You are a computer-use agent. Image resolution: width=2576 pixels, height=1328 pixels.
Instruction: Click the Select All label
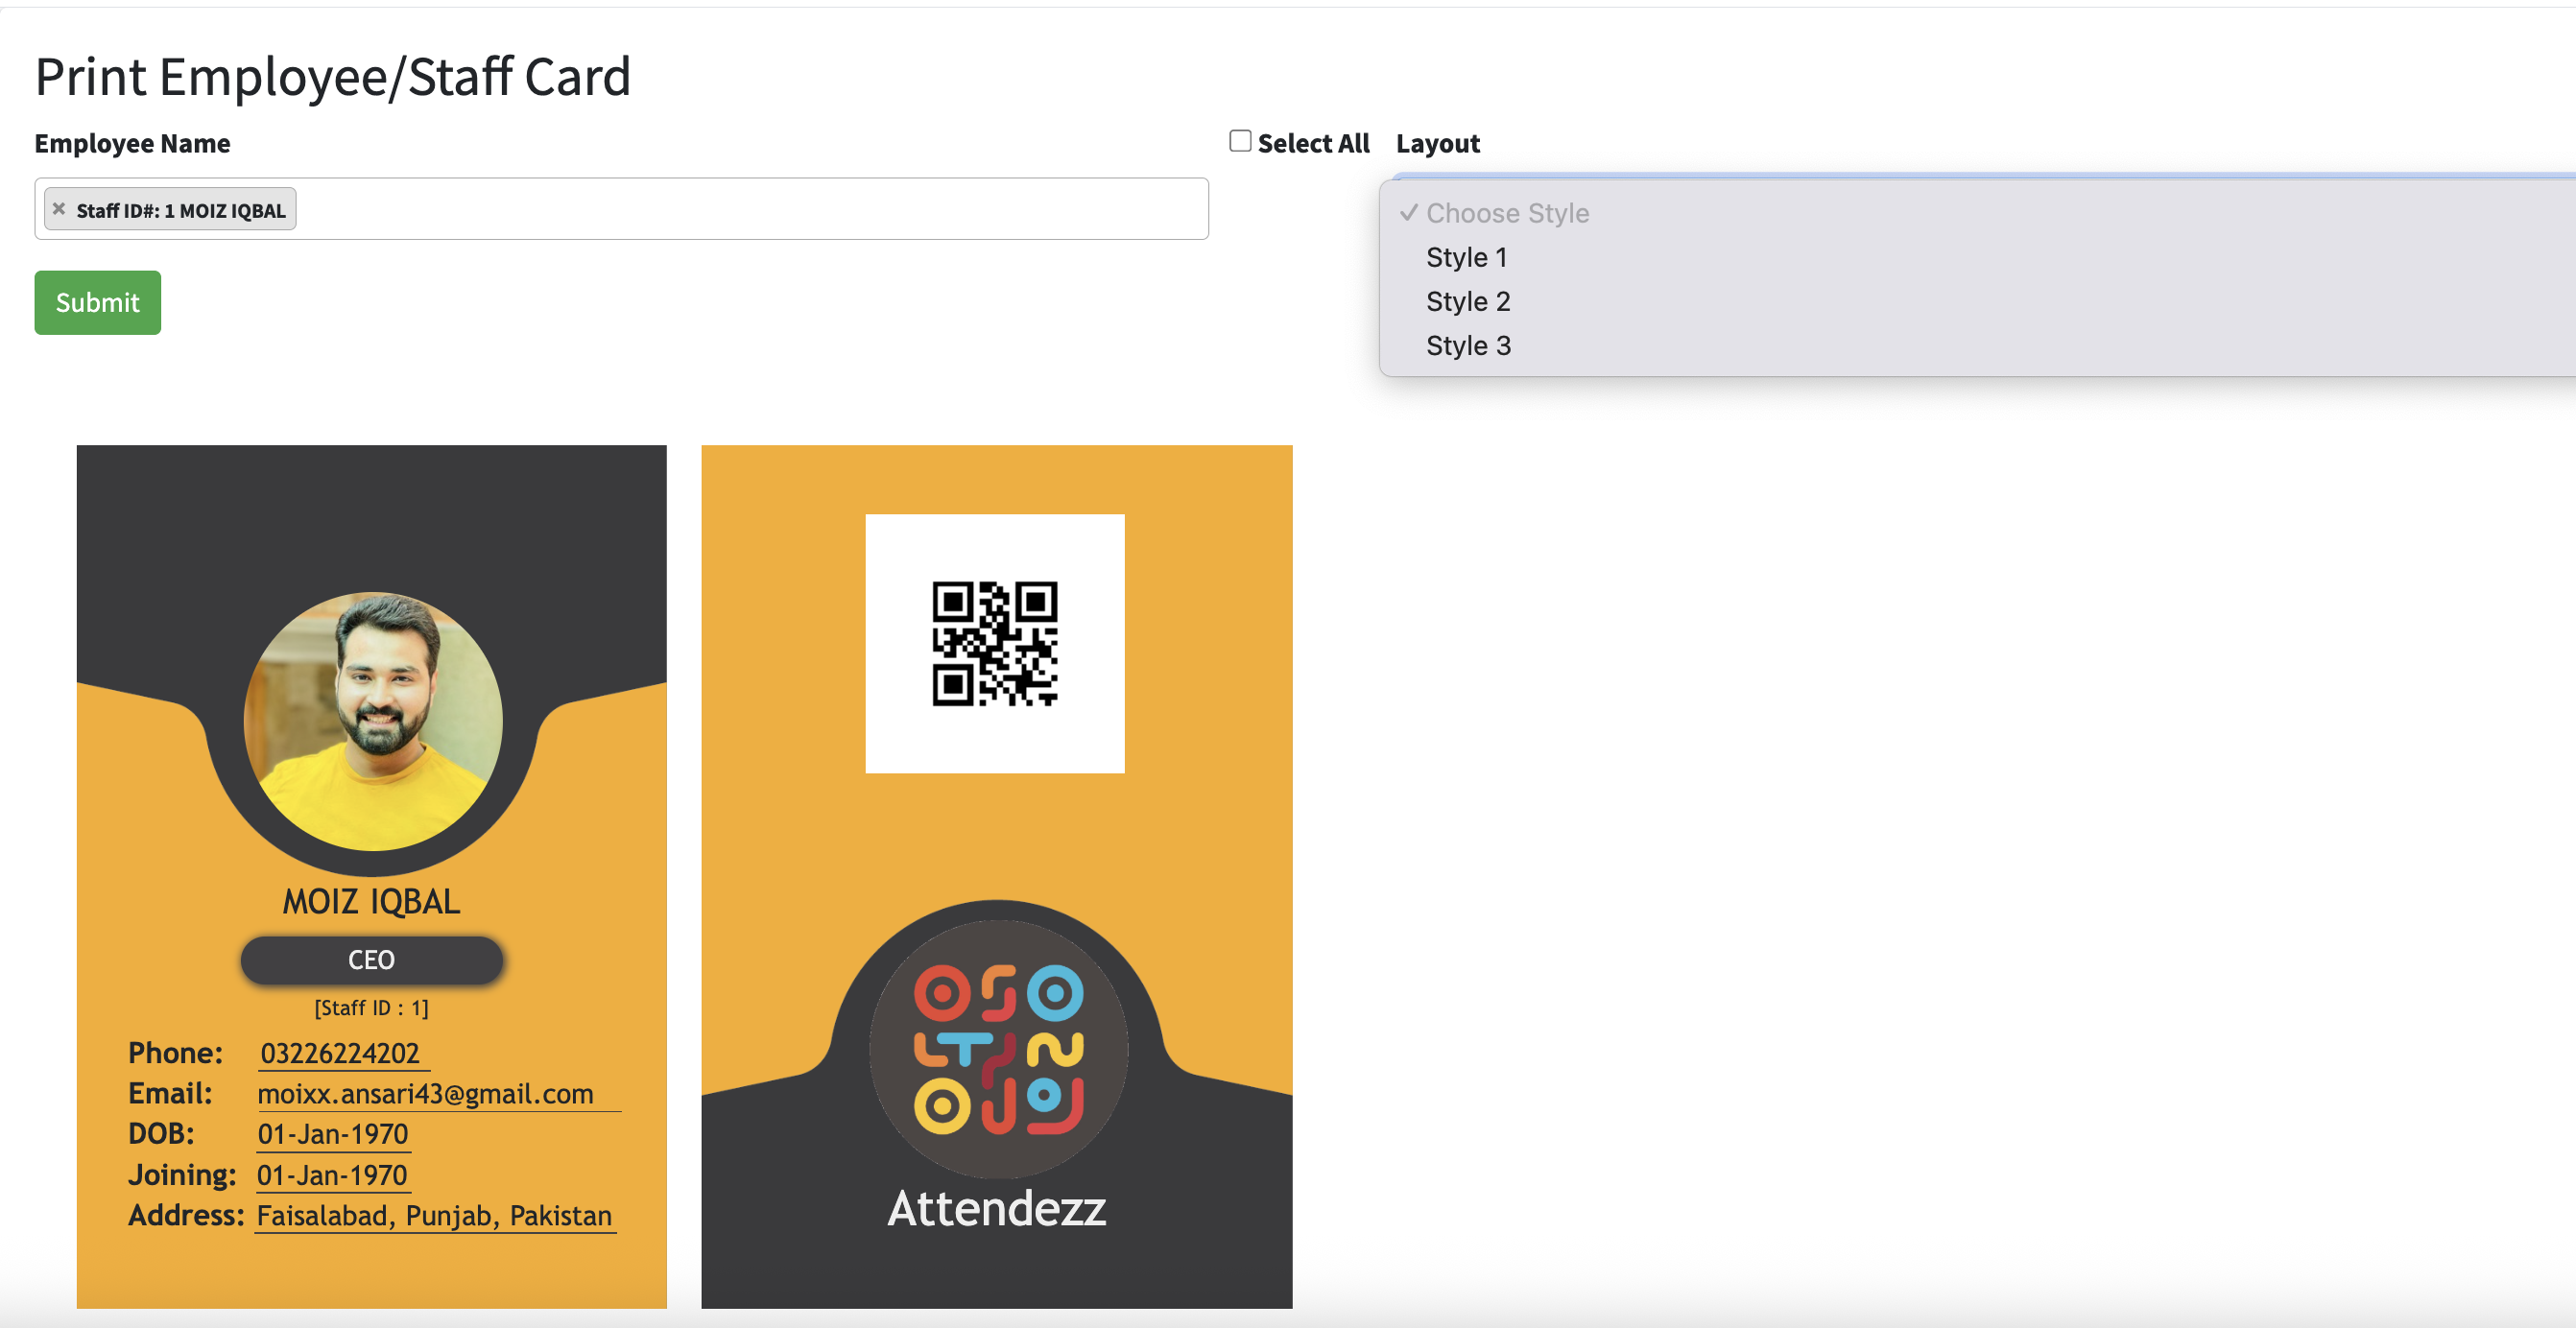[x=1312, y=143]
